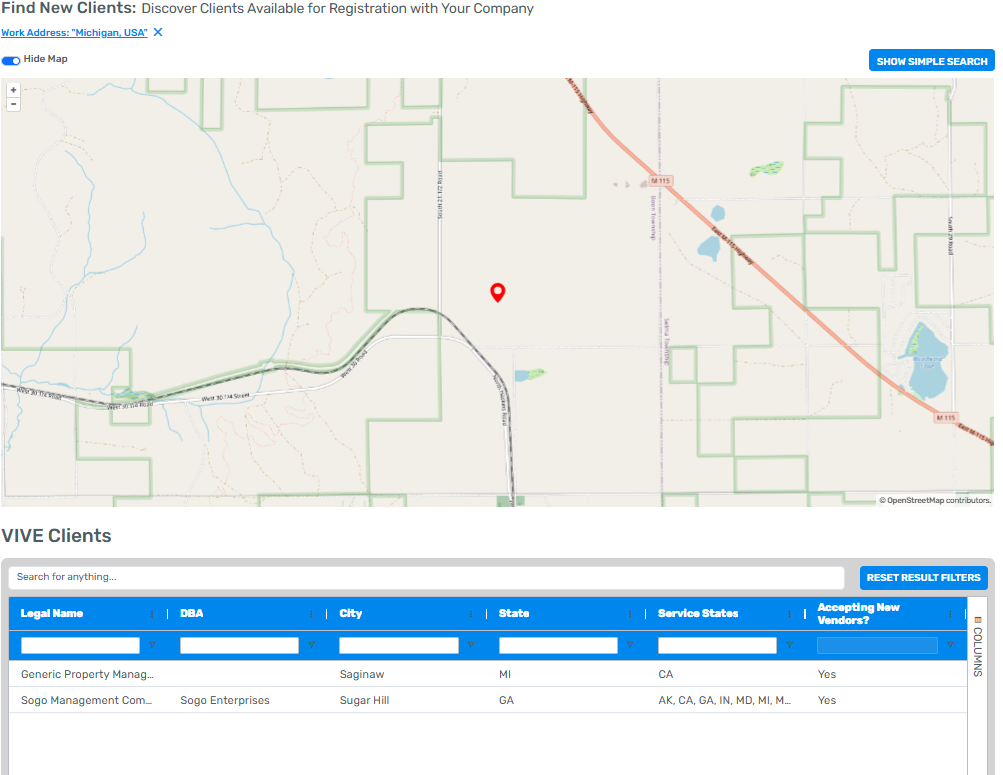Image resolution: width=1003 pixels, height=775 pixels.
Task: Click Yes cell in Generic Property row
Action: pos(826,674)
